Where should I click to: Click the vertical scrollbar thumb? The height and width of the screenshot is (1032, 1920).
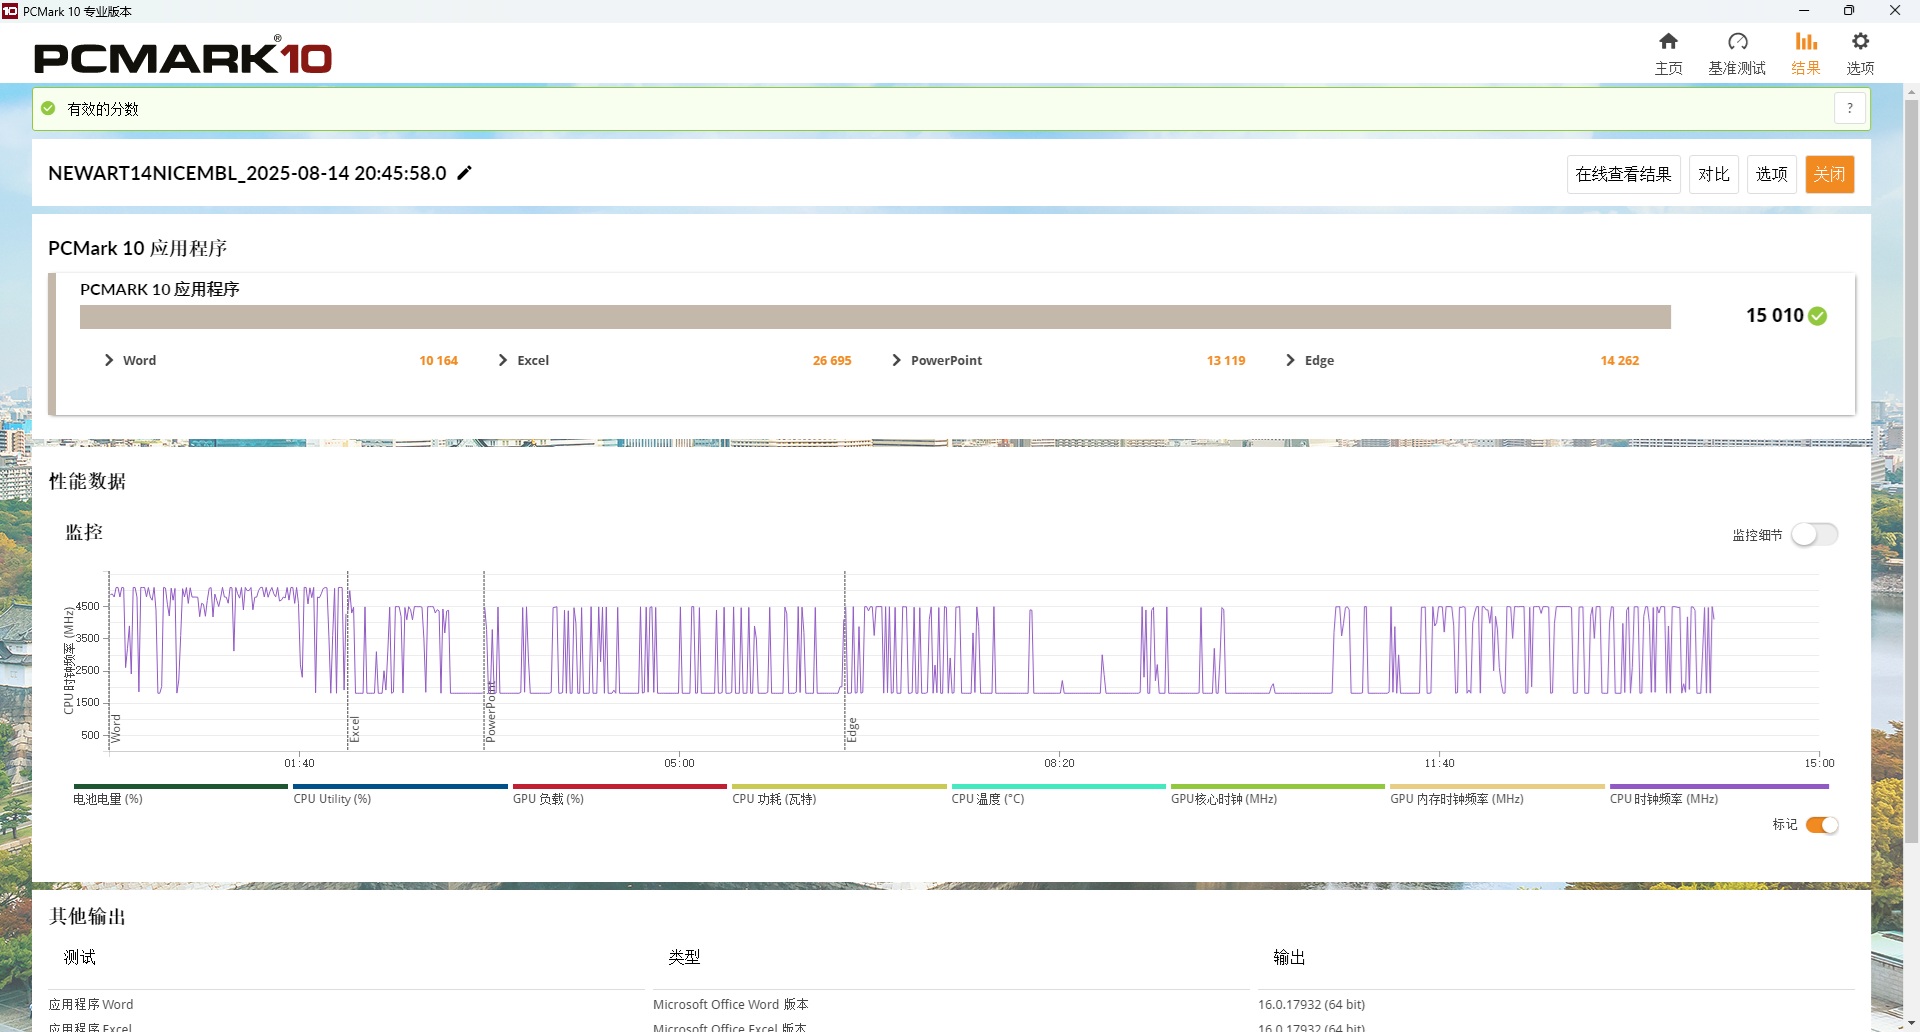pyautogui.click(x=1911, y=471)
